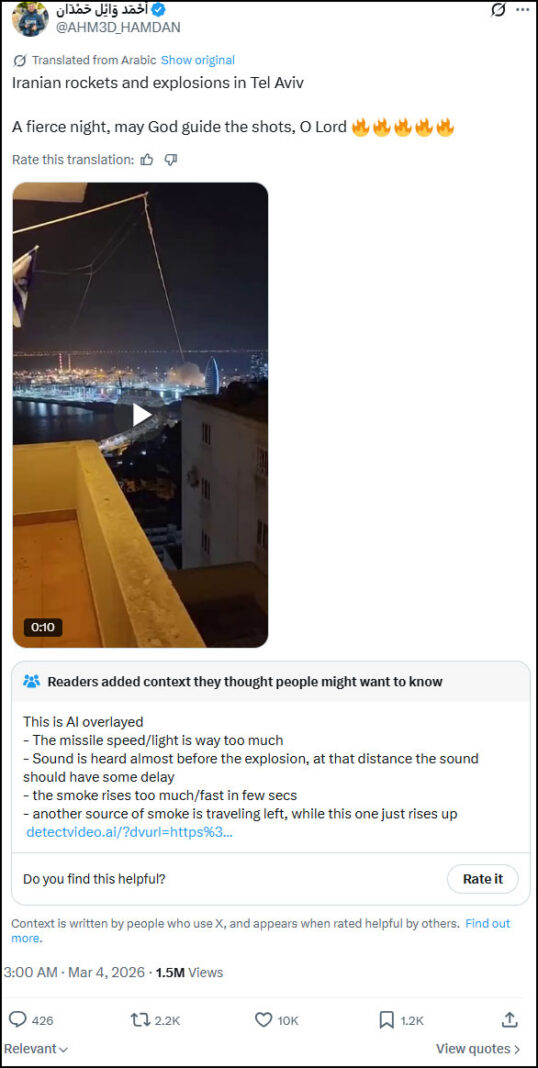The height and width of the screenshot is (1068, 538).
Task: Rate translation with thumbs up
Action: [x=146, y=159]
